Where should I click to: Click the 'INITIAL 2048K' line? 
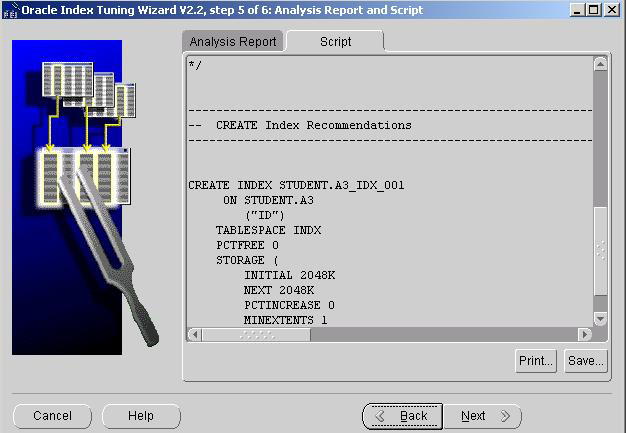[x=289, y=275]
